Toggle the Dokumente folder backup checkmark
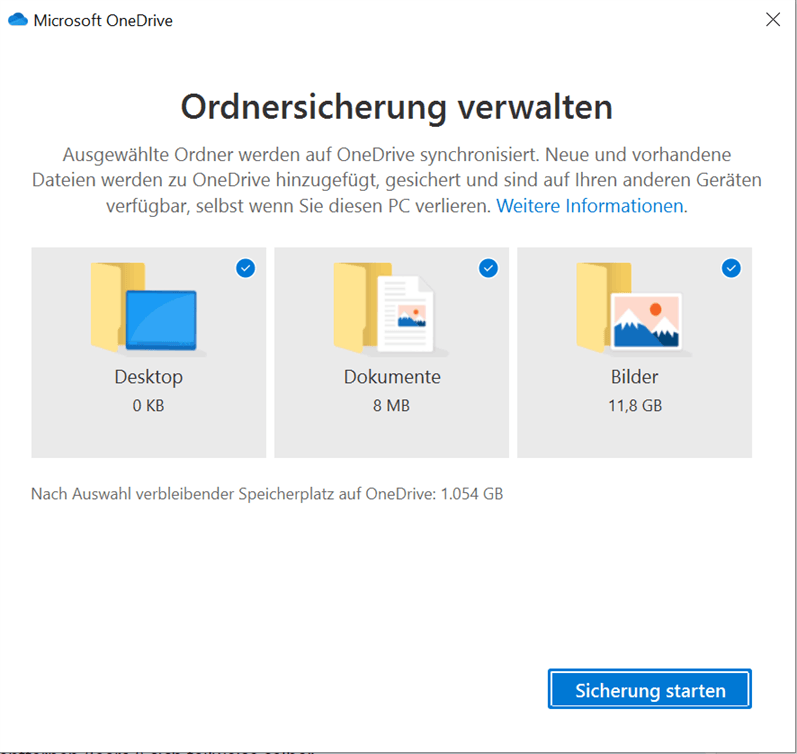Image resolution: width=797 pixels, height=754 pixels. (x=488, y=267)
